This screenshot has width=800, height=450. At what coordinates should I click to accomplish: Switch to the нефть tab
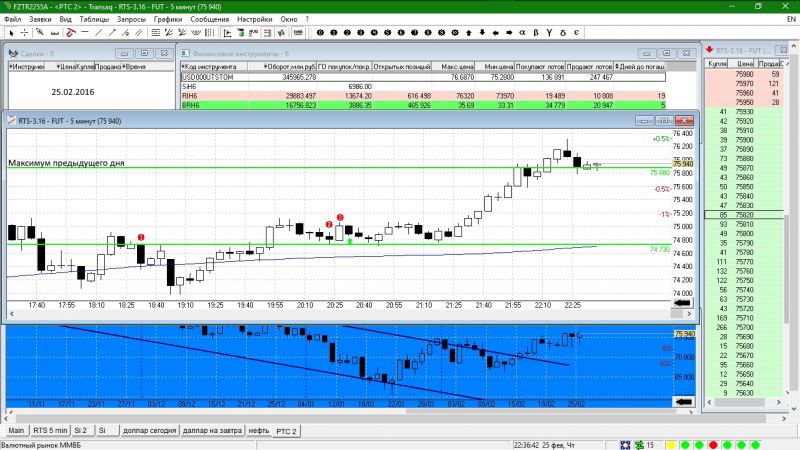click(x=259, y=431)
